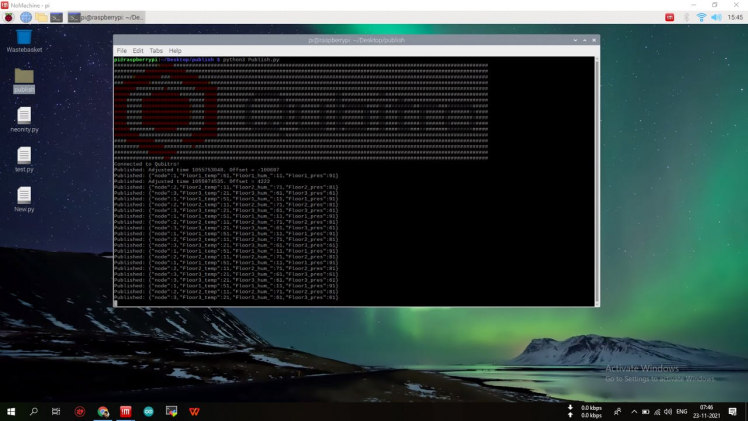Screen dimensions: 748x421
Task: Launch the web browser globe icon
Action: point(26,18)
